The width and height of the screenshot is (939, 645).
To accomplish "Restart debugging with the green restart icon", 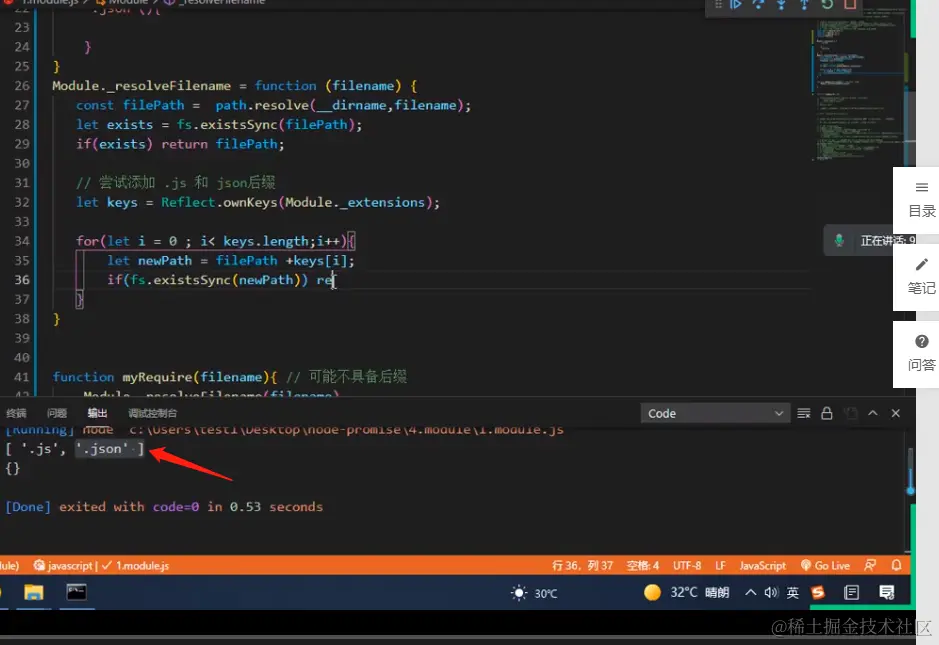I will [827, 4].
